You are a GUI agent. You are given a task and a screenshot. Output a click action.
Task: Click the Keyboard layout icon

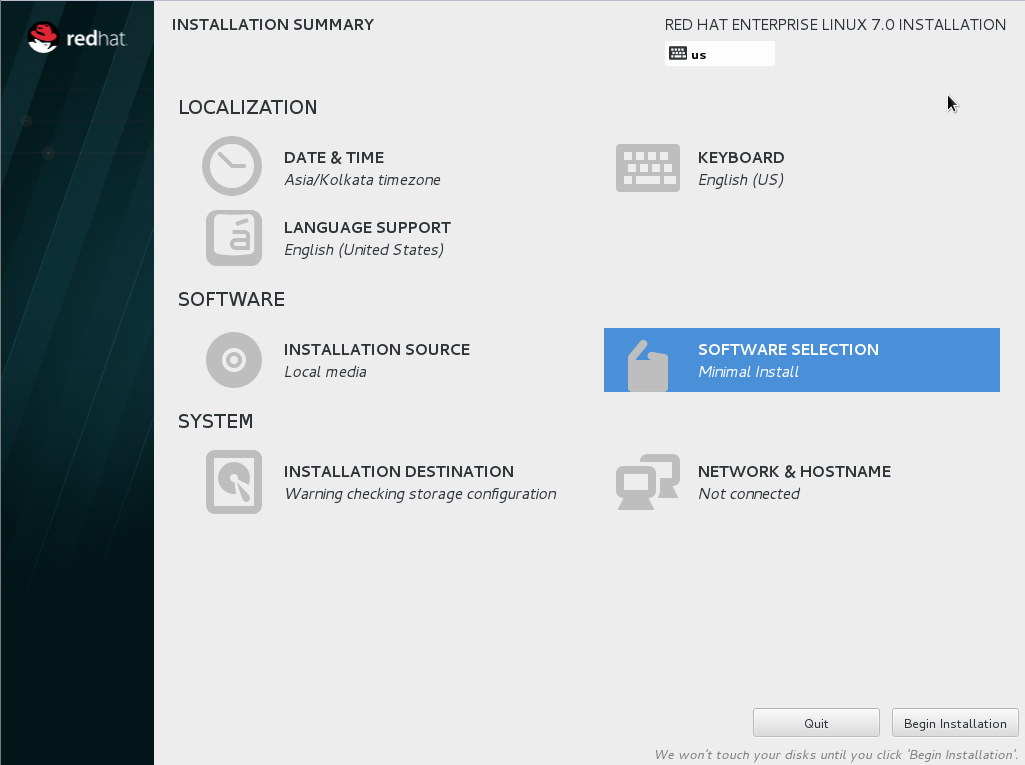click(x=648, y=168)
